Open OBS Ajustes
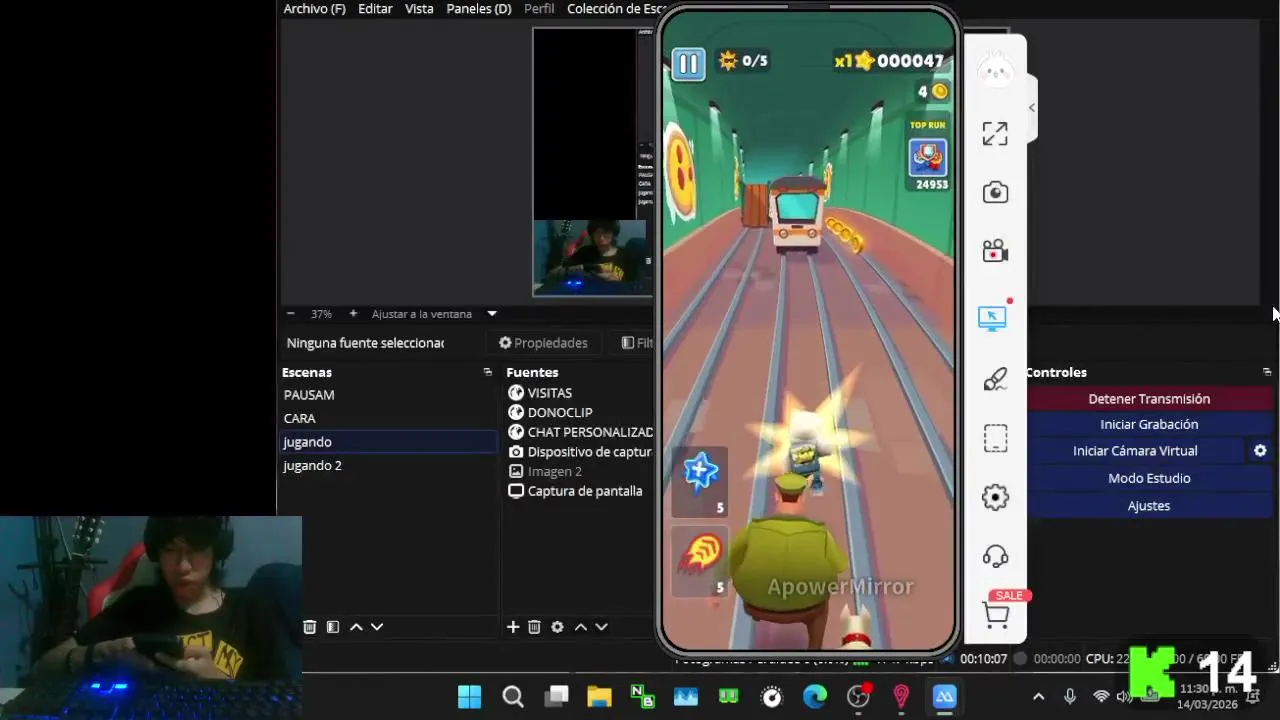The height and width of the screenshot is (720, 1280). click(x=1149, y=506)
